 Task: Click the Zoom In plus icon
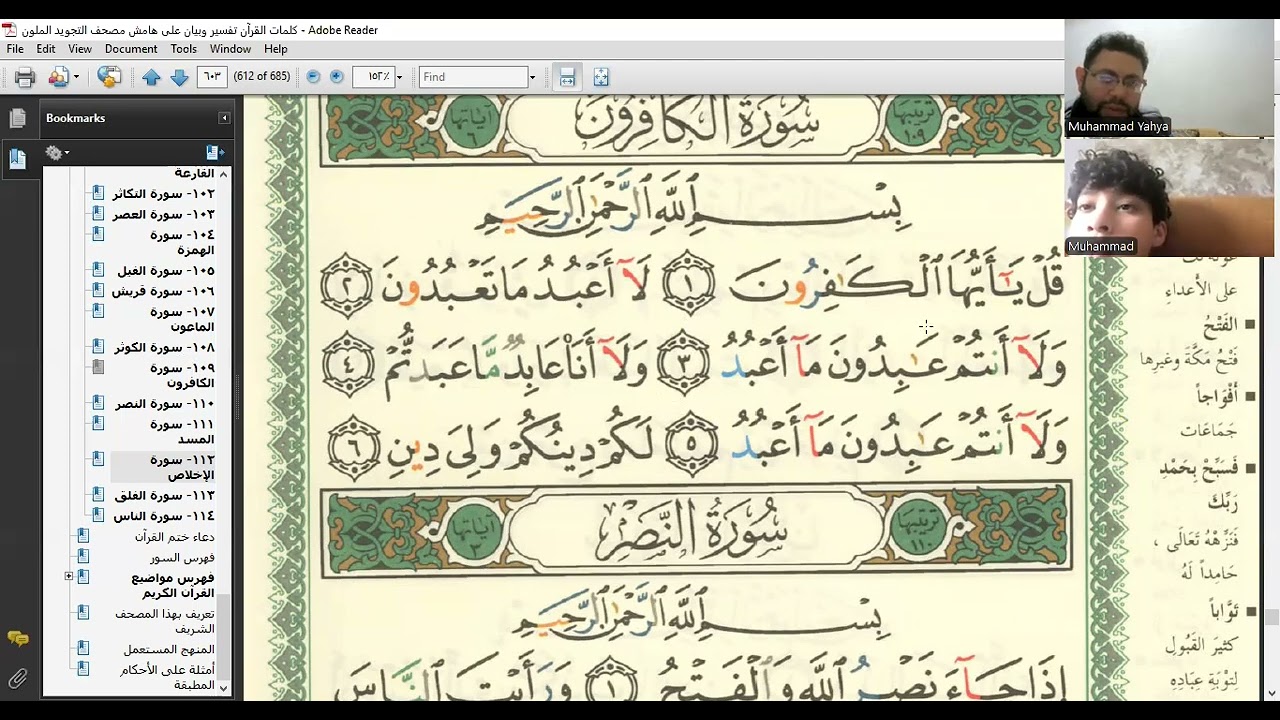tap(337, 77)
